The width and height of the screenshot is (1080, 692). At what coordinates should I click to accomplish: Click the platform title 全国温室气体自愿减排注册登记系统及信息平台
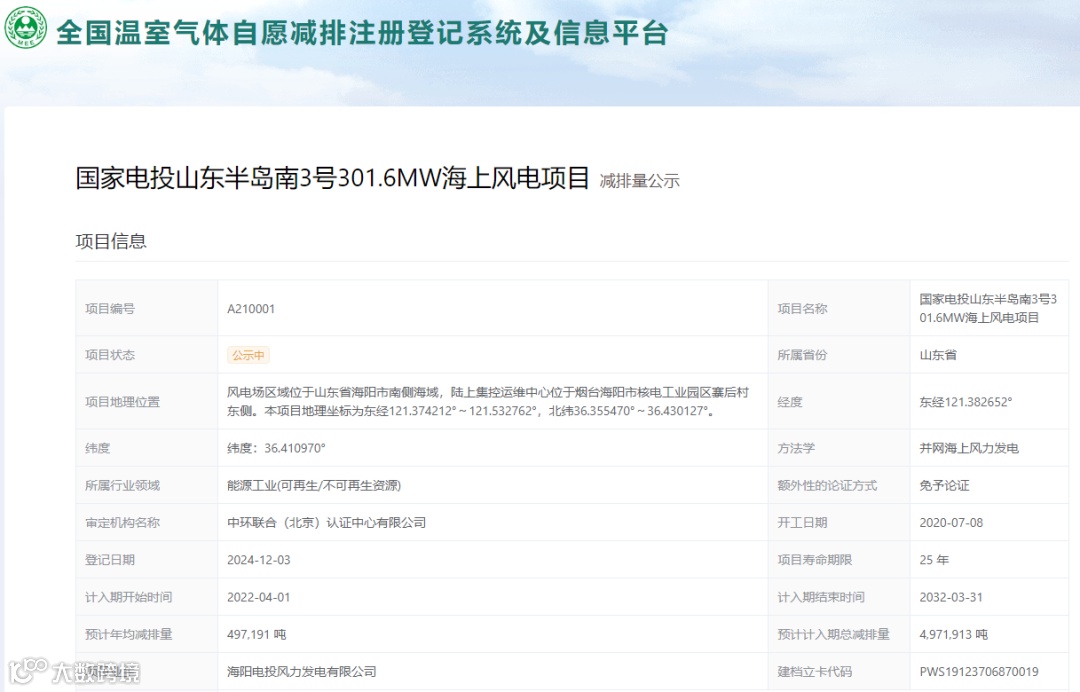coord(362,32)
